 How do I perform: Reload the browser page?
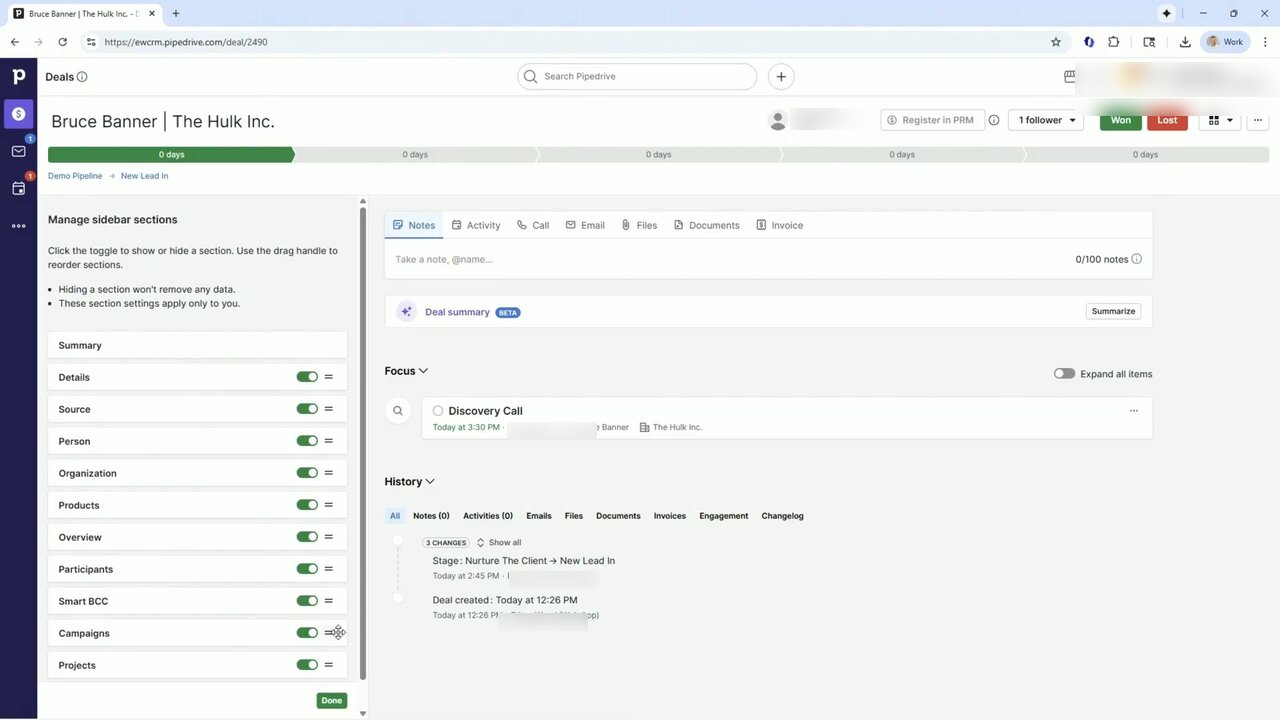(x=62, y=42)
